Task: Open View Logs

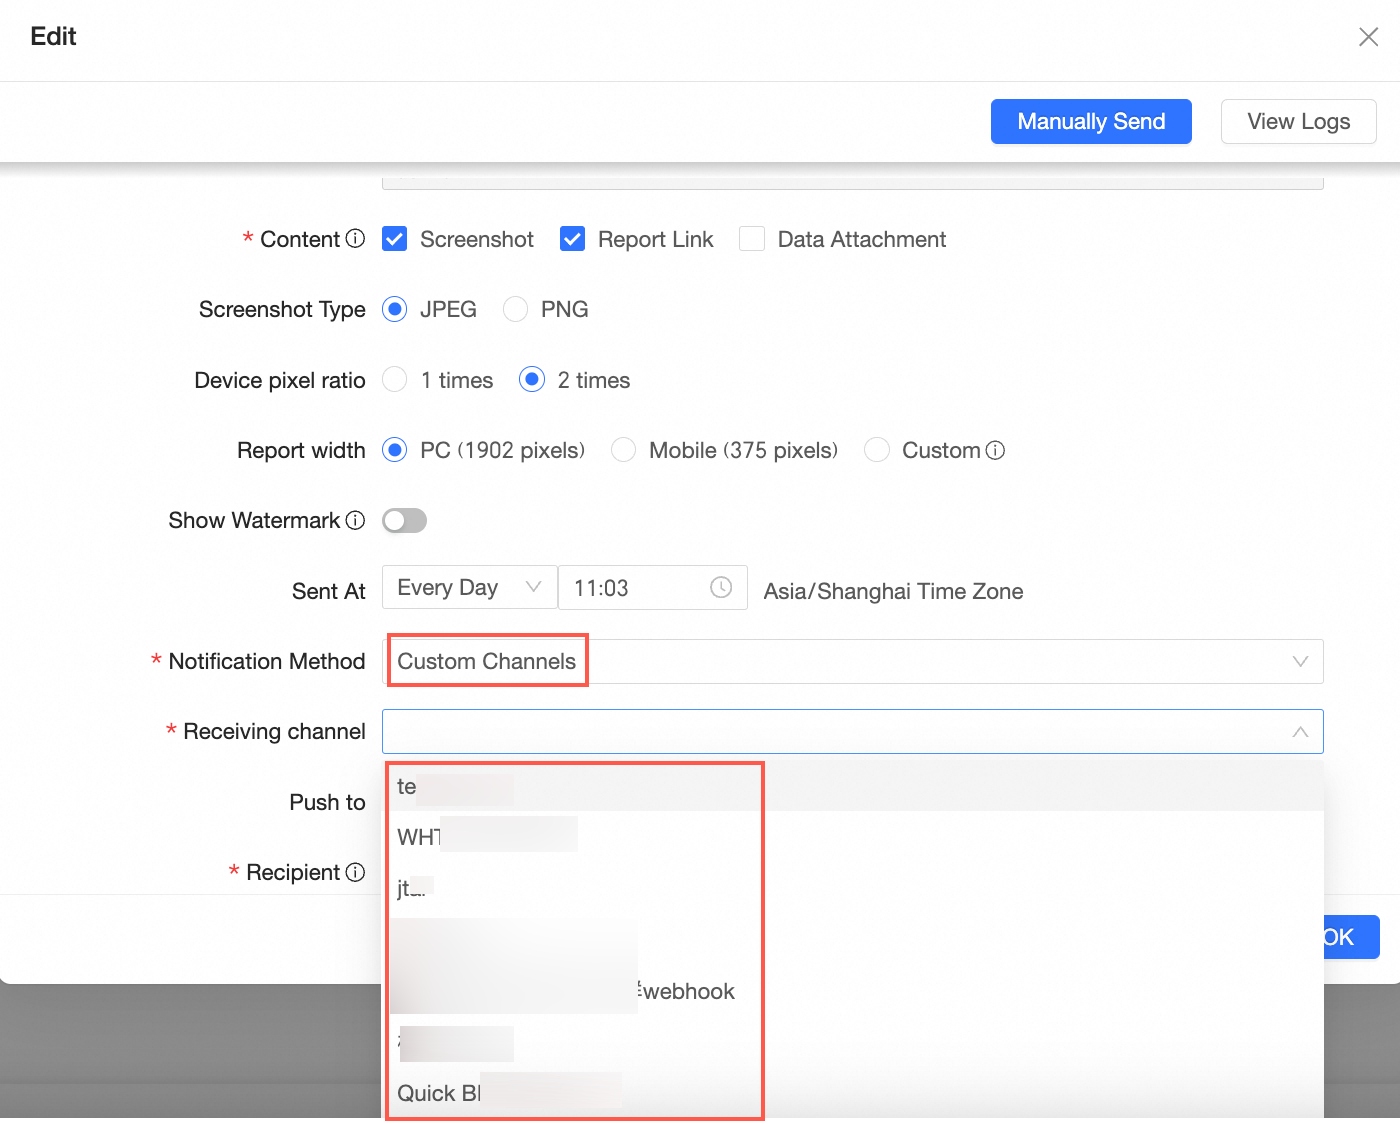Action: [x=1298, y=122]
